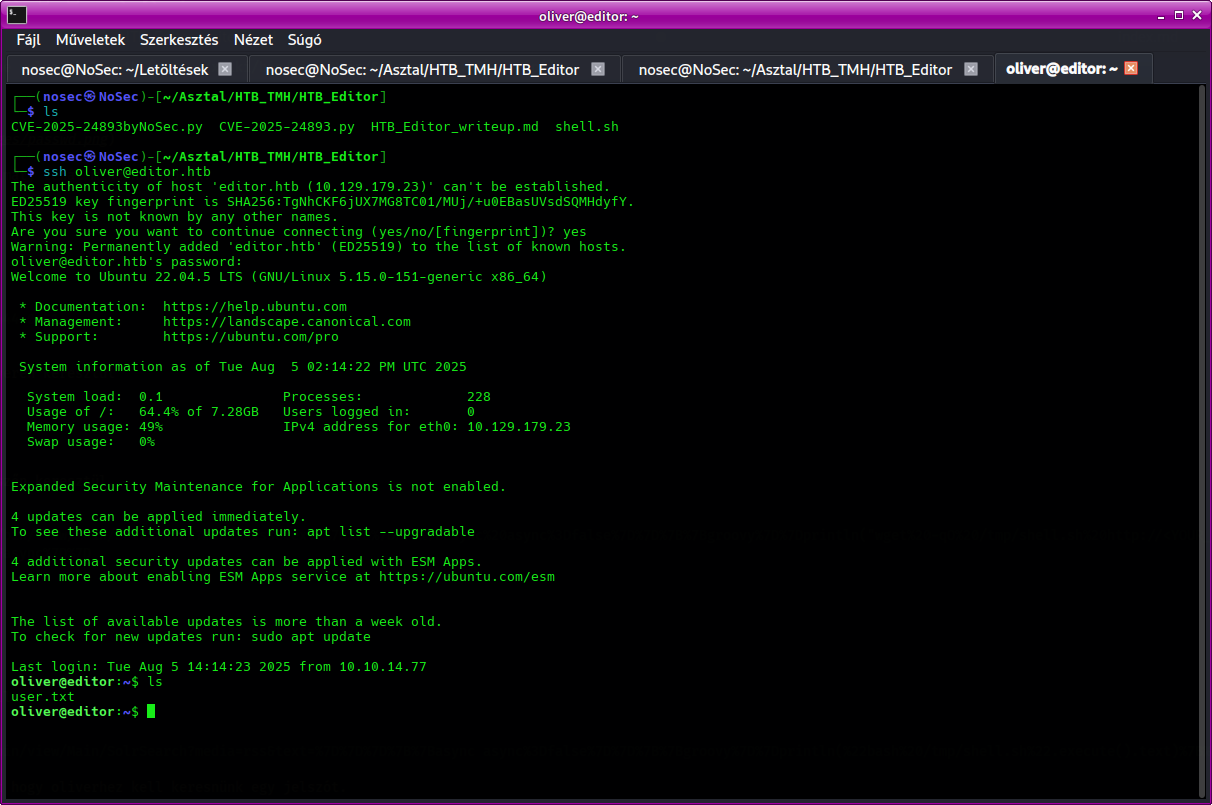The height and width of the screenshot is (805, 1212).
Task: Close the terminal window
Action: click(x=1195, y=14)
